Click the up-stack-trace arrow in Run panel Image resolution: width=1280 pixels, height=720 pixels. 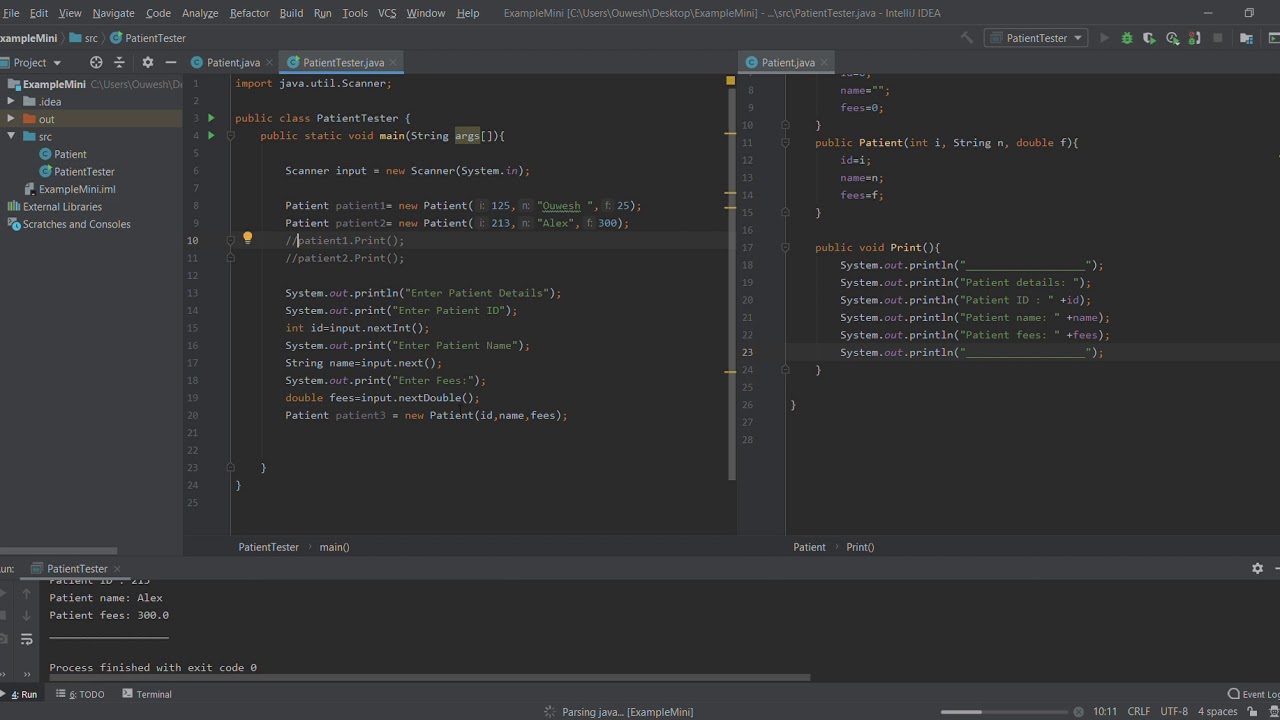(x=27, y=593)
